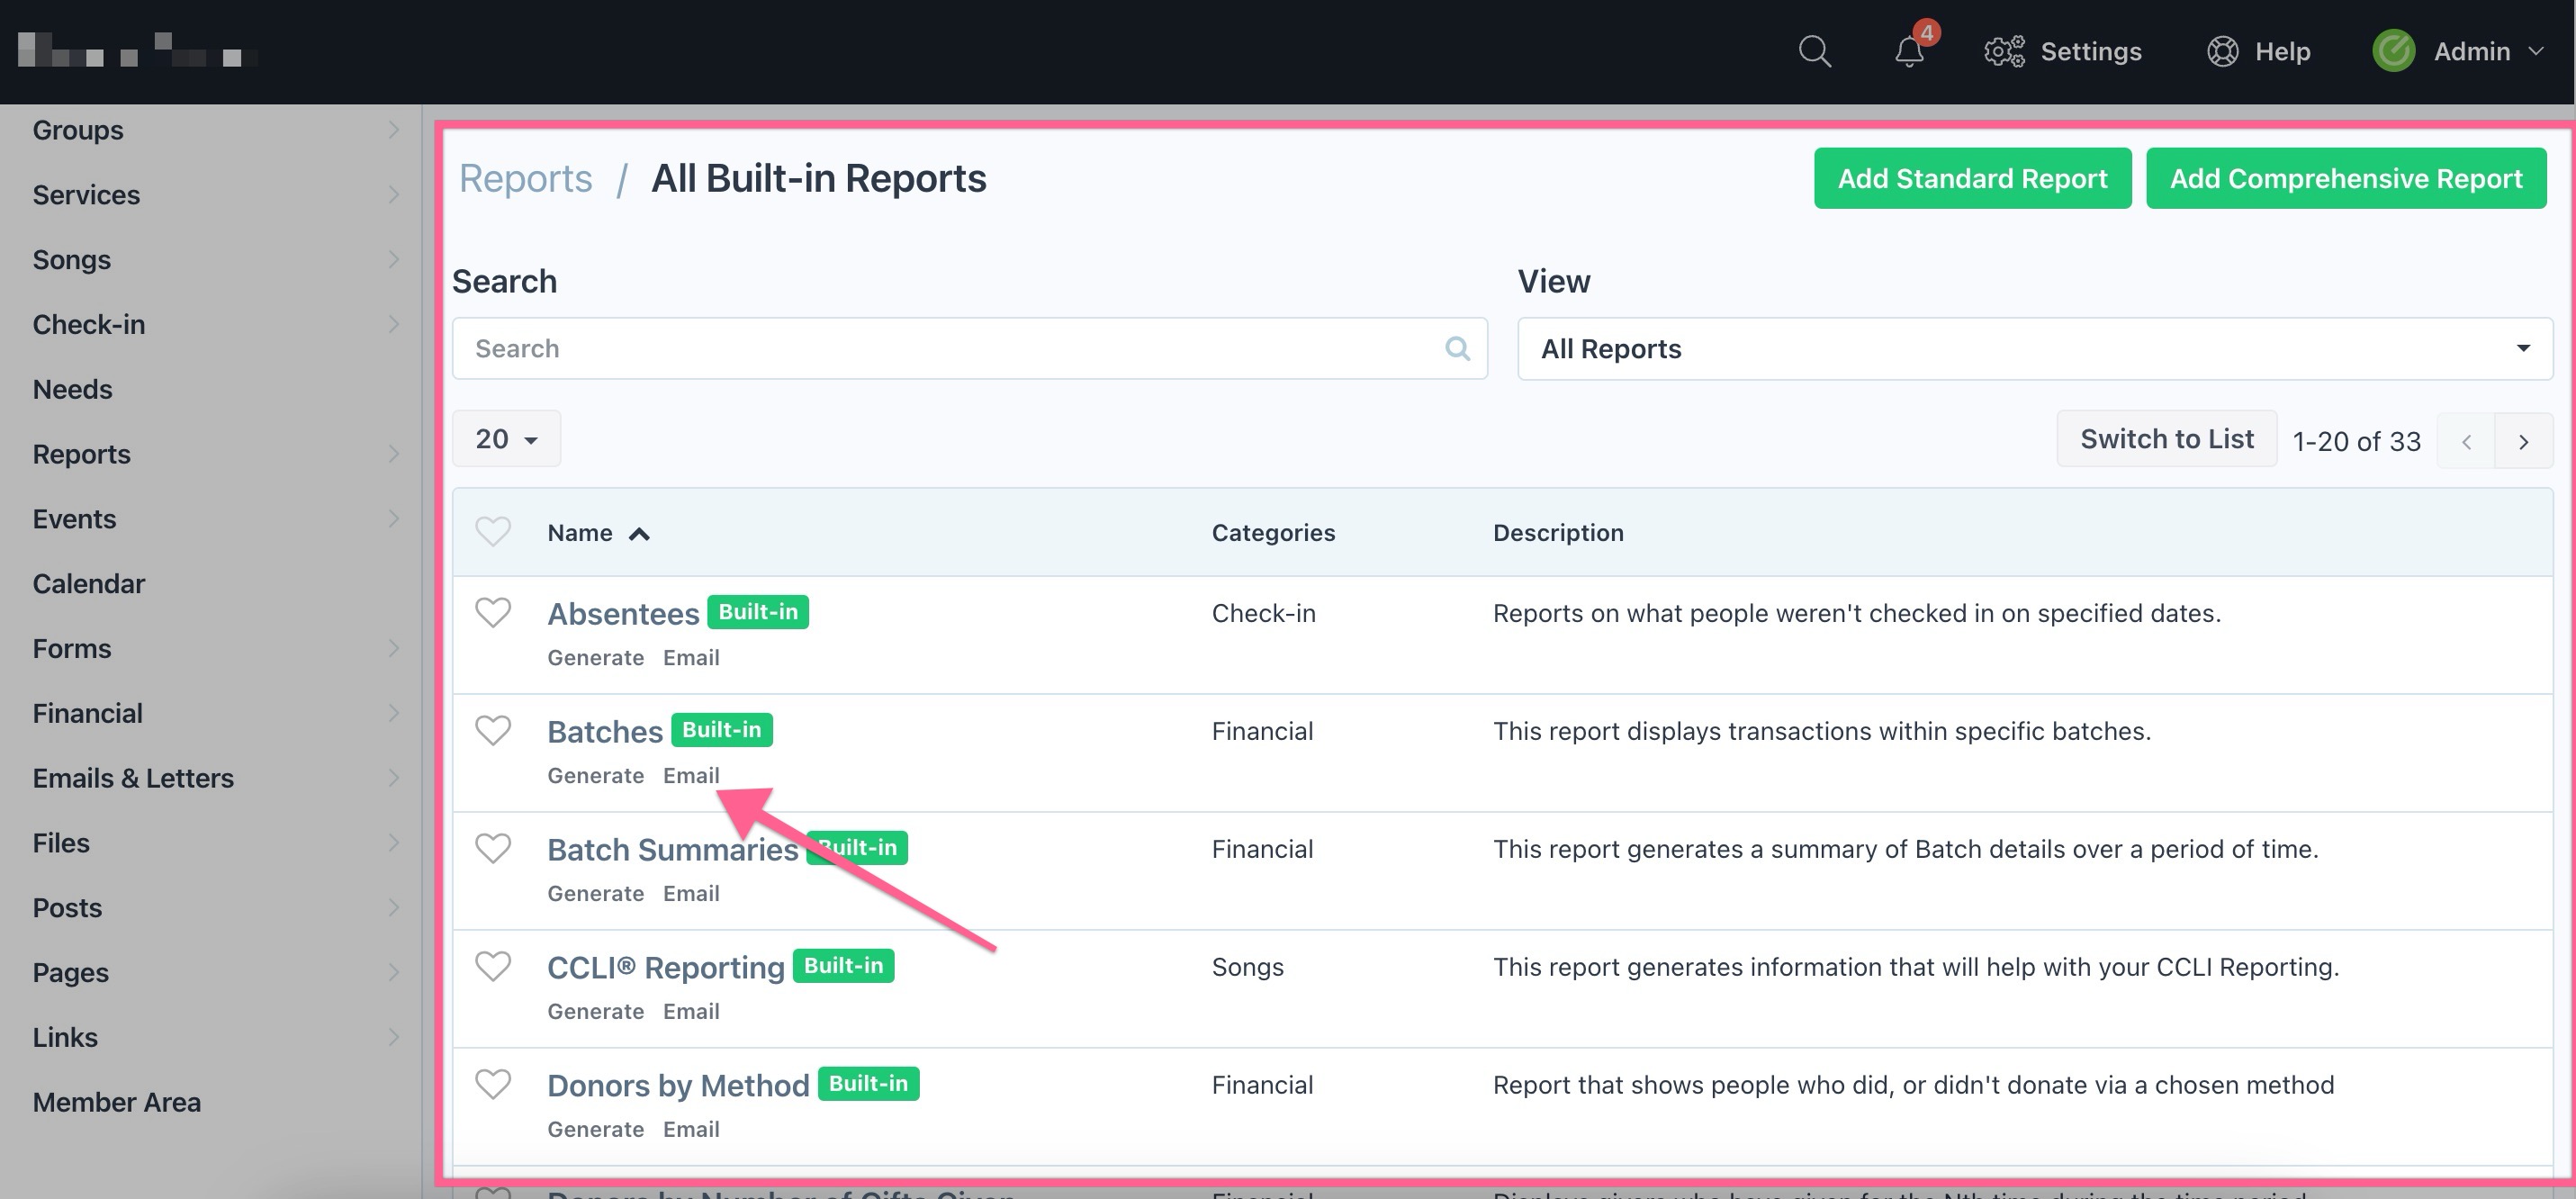Favorite the Batches report
The height and width of the screenshot is (1199, 2576).
point(493,730)
